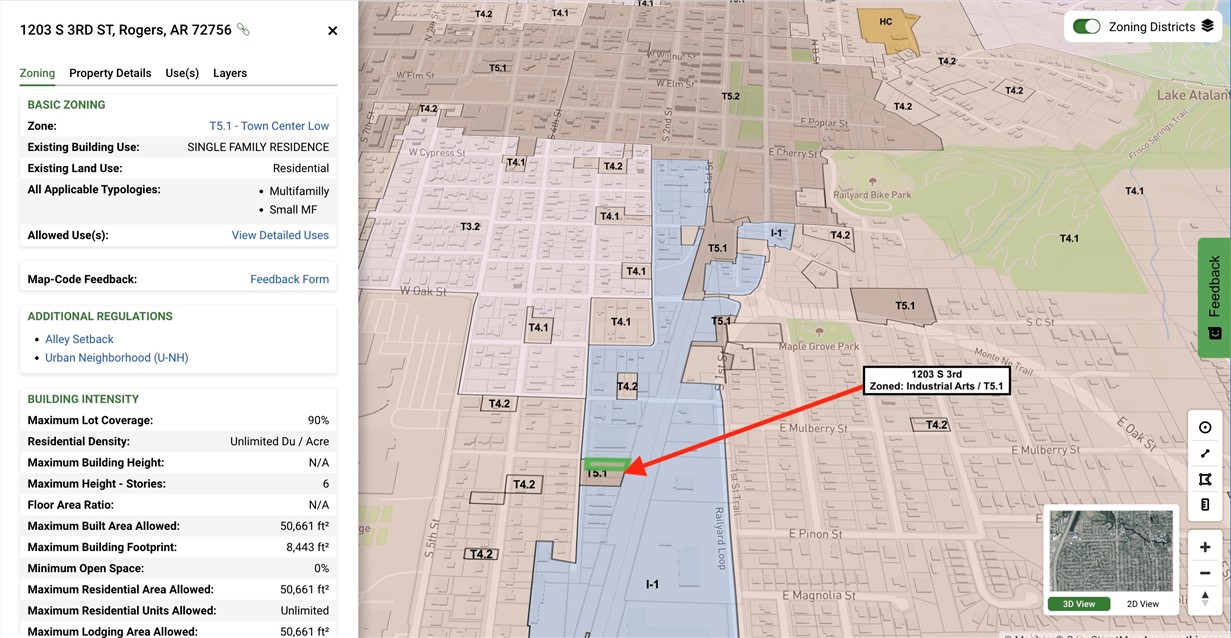The image size is (1231, 638).
Task: Switch to the Use(s) tab
Action: tap(182, 73)
